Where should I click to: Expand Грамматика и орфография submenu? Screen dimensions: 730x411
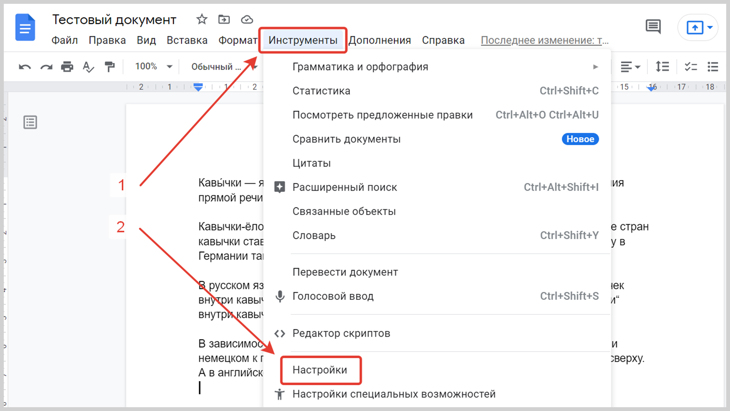[438, 67]
